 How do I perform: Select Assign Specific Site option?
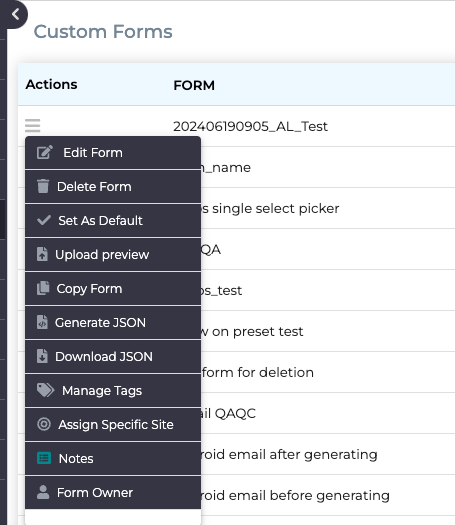point(113,425)
